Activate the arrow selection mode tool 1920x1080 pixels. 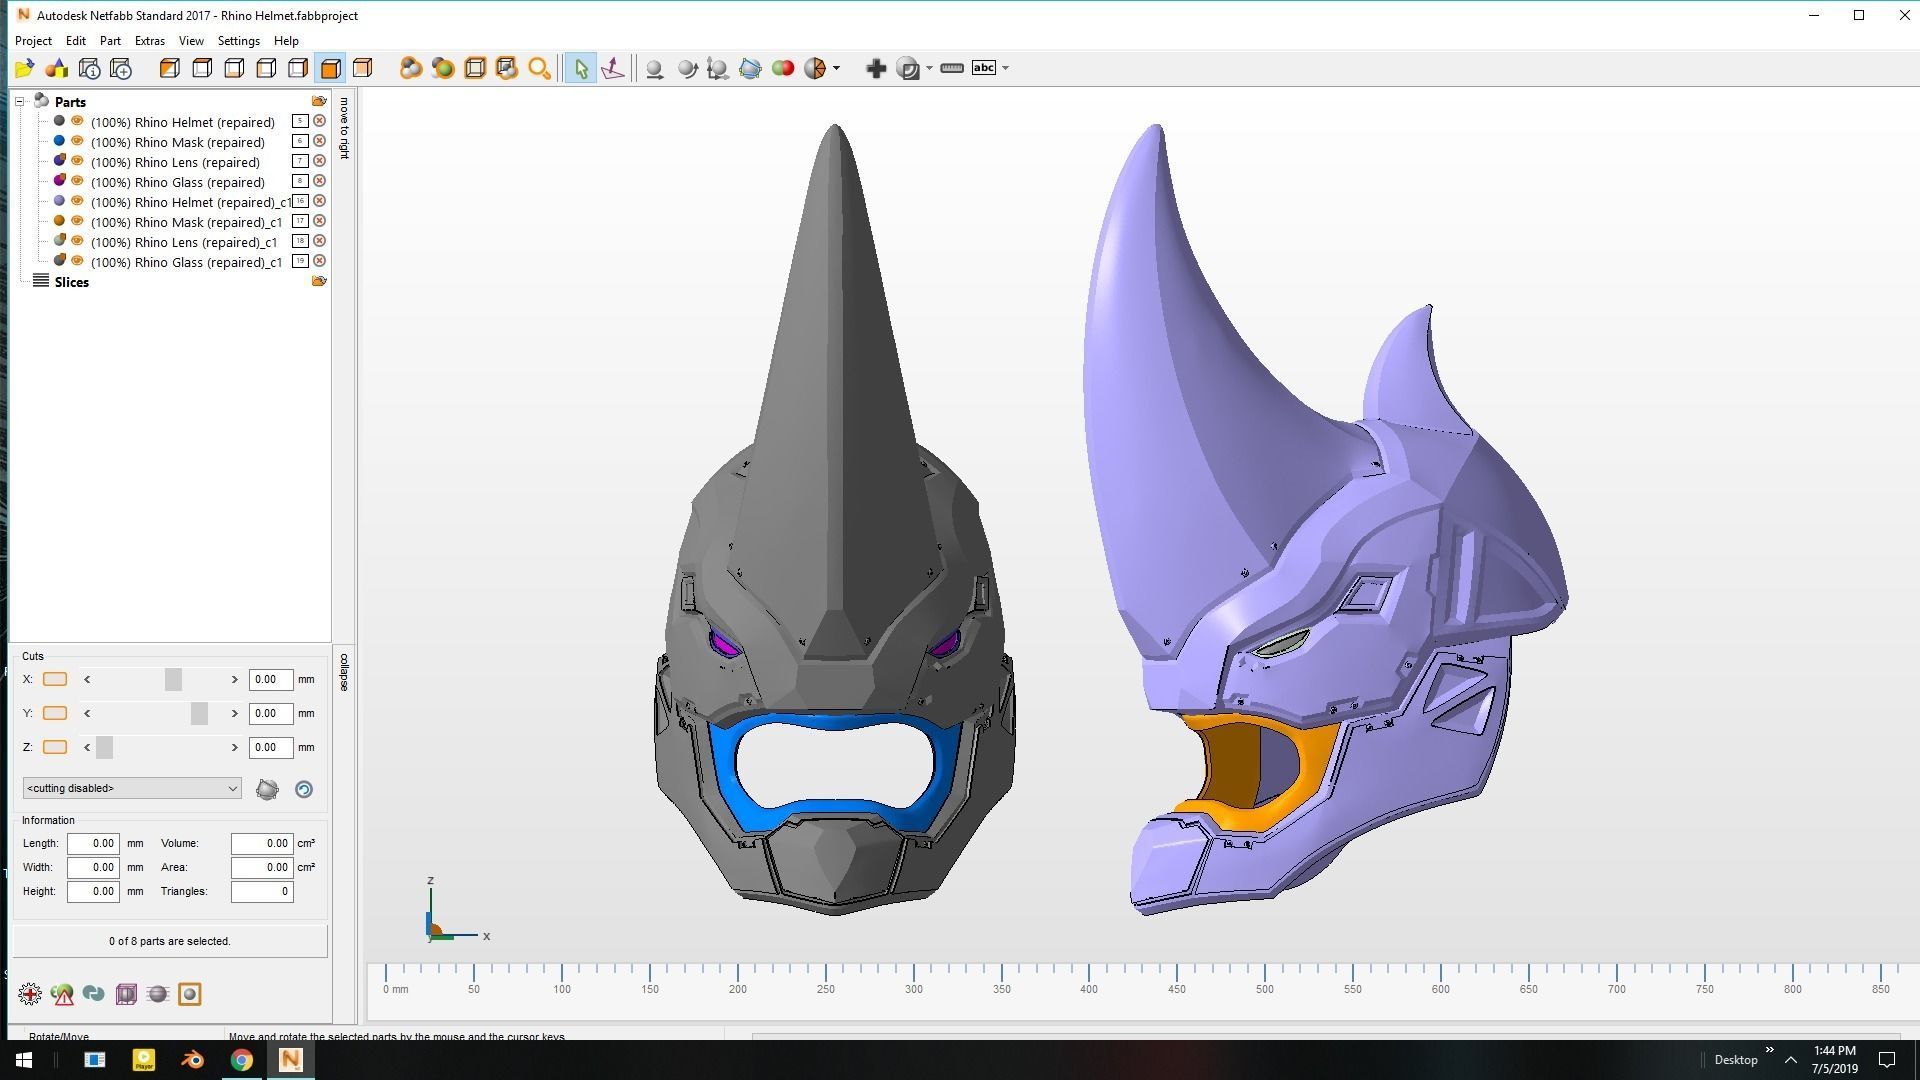click(580, 68)
